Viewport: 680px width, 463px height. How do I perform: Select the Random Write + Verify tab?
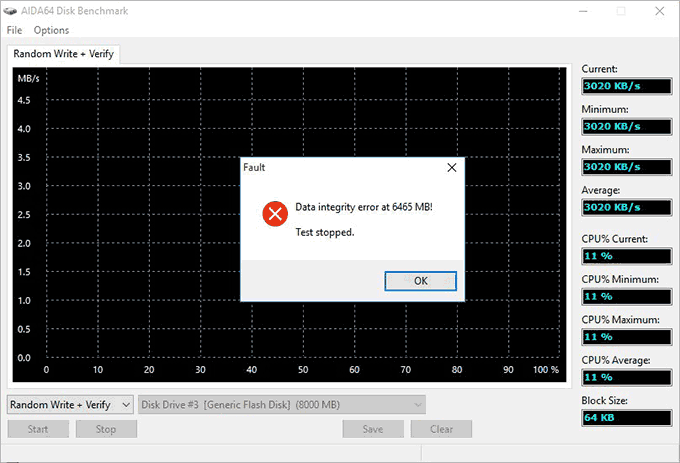[x=62, y=54]
